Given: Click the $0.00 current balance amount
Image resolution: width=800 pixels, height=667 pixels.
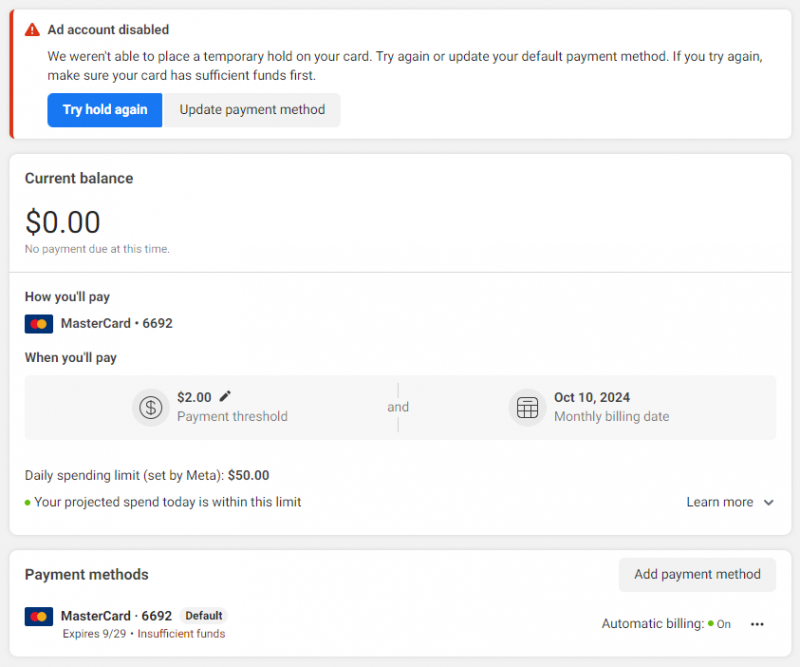Looking at the screenshot, I should pos(63,222).
